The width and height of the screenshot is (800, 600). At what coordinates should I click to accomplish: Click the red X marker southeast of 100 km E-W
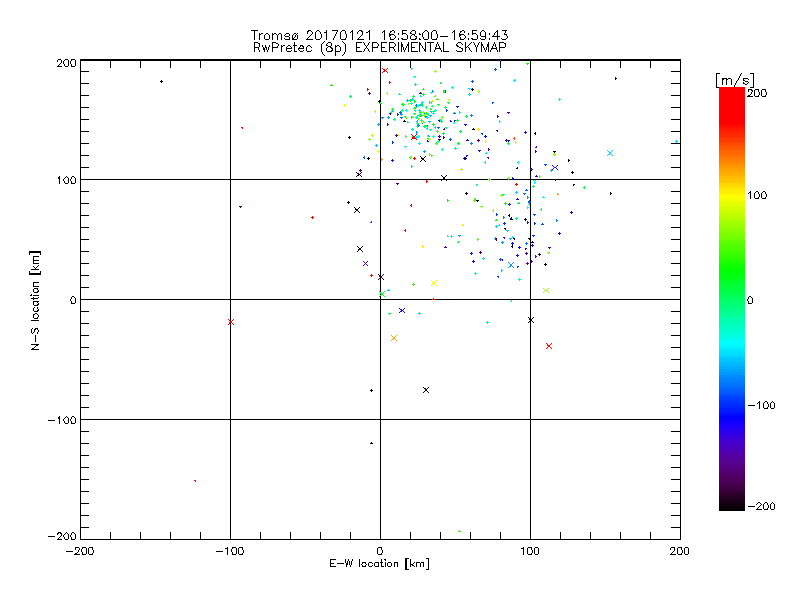coord(549,346)
